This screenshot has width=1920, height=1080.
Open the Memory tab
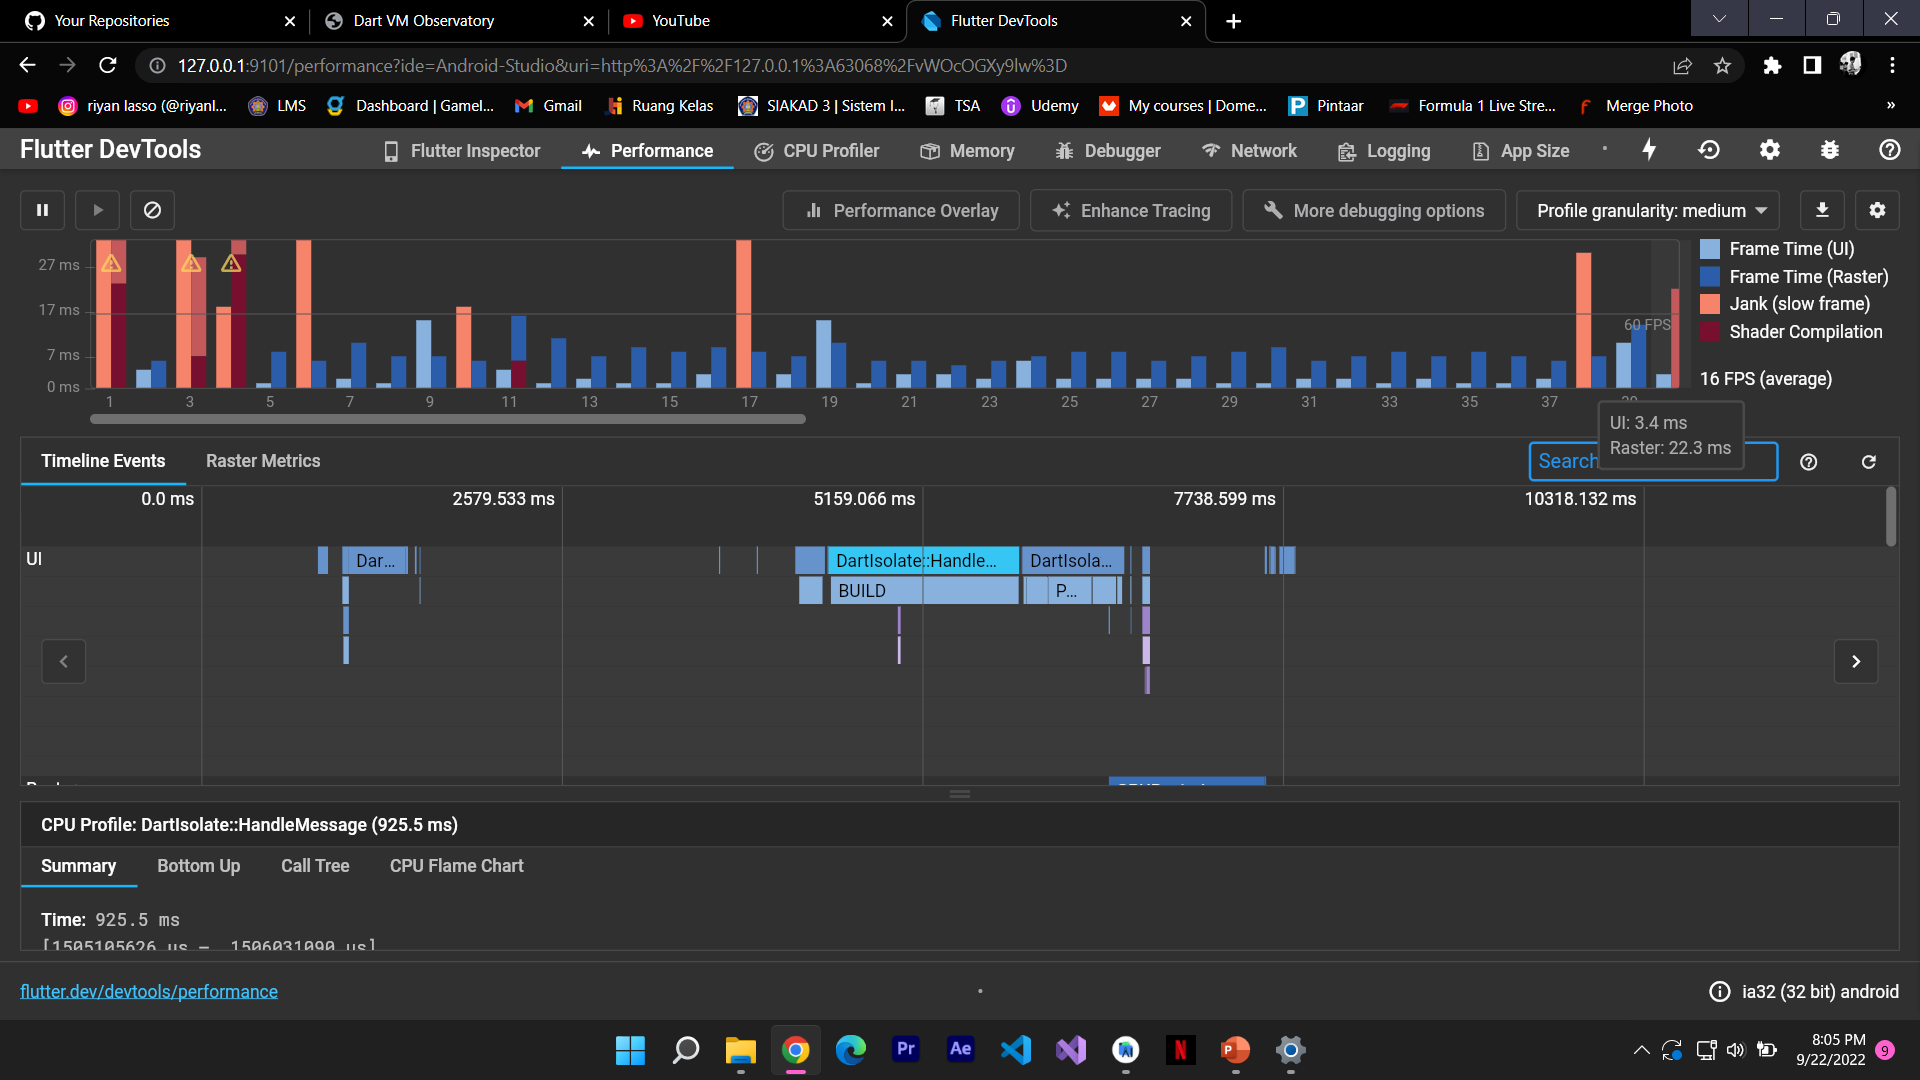(x=967, y=151)
